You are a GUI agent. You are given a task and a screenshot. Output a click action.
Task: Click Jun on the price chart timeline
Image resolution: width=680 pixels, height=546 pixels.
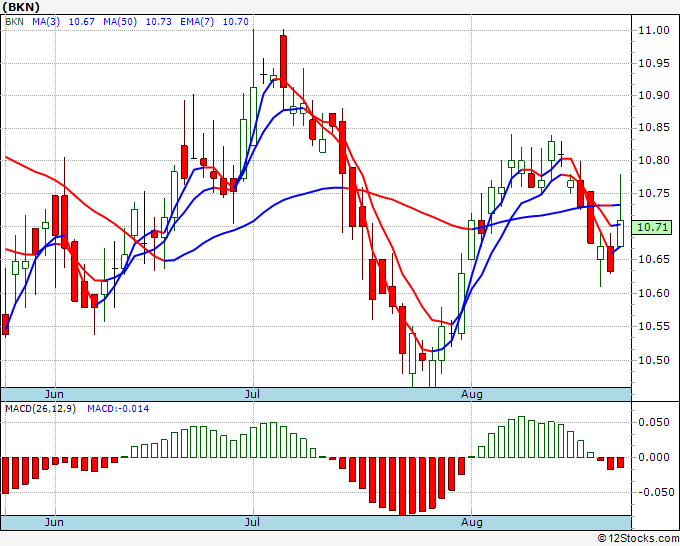[x=54, y=394]
